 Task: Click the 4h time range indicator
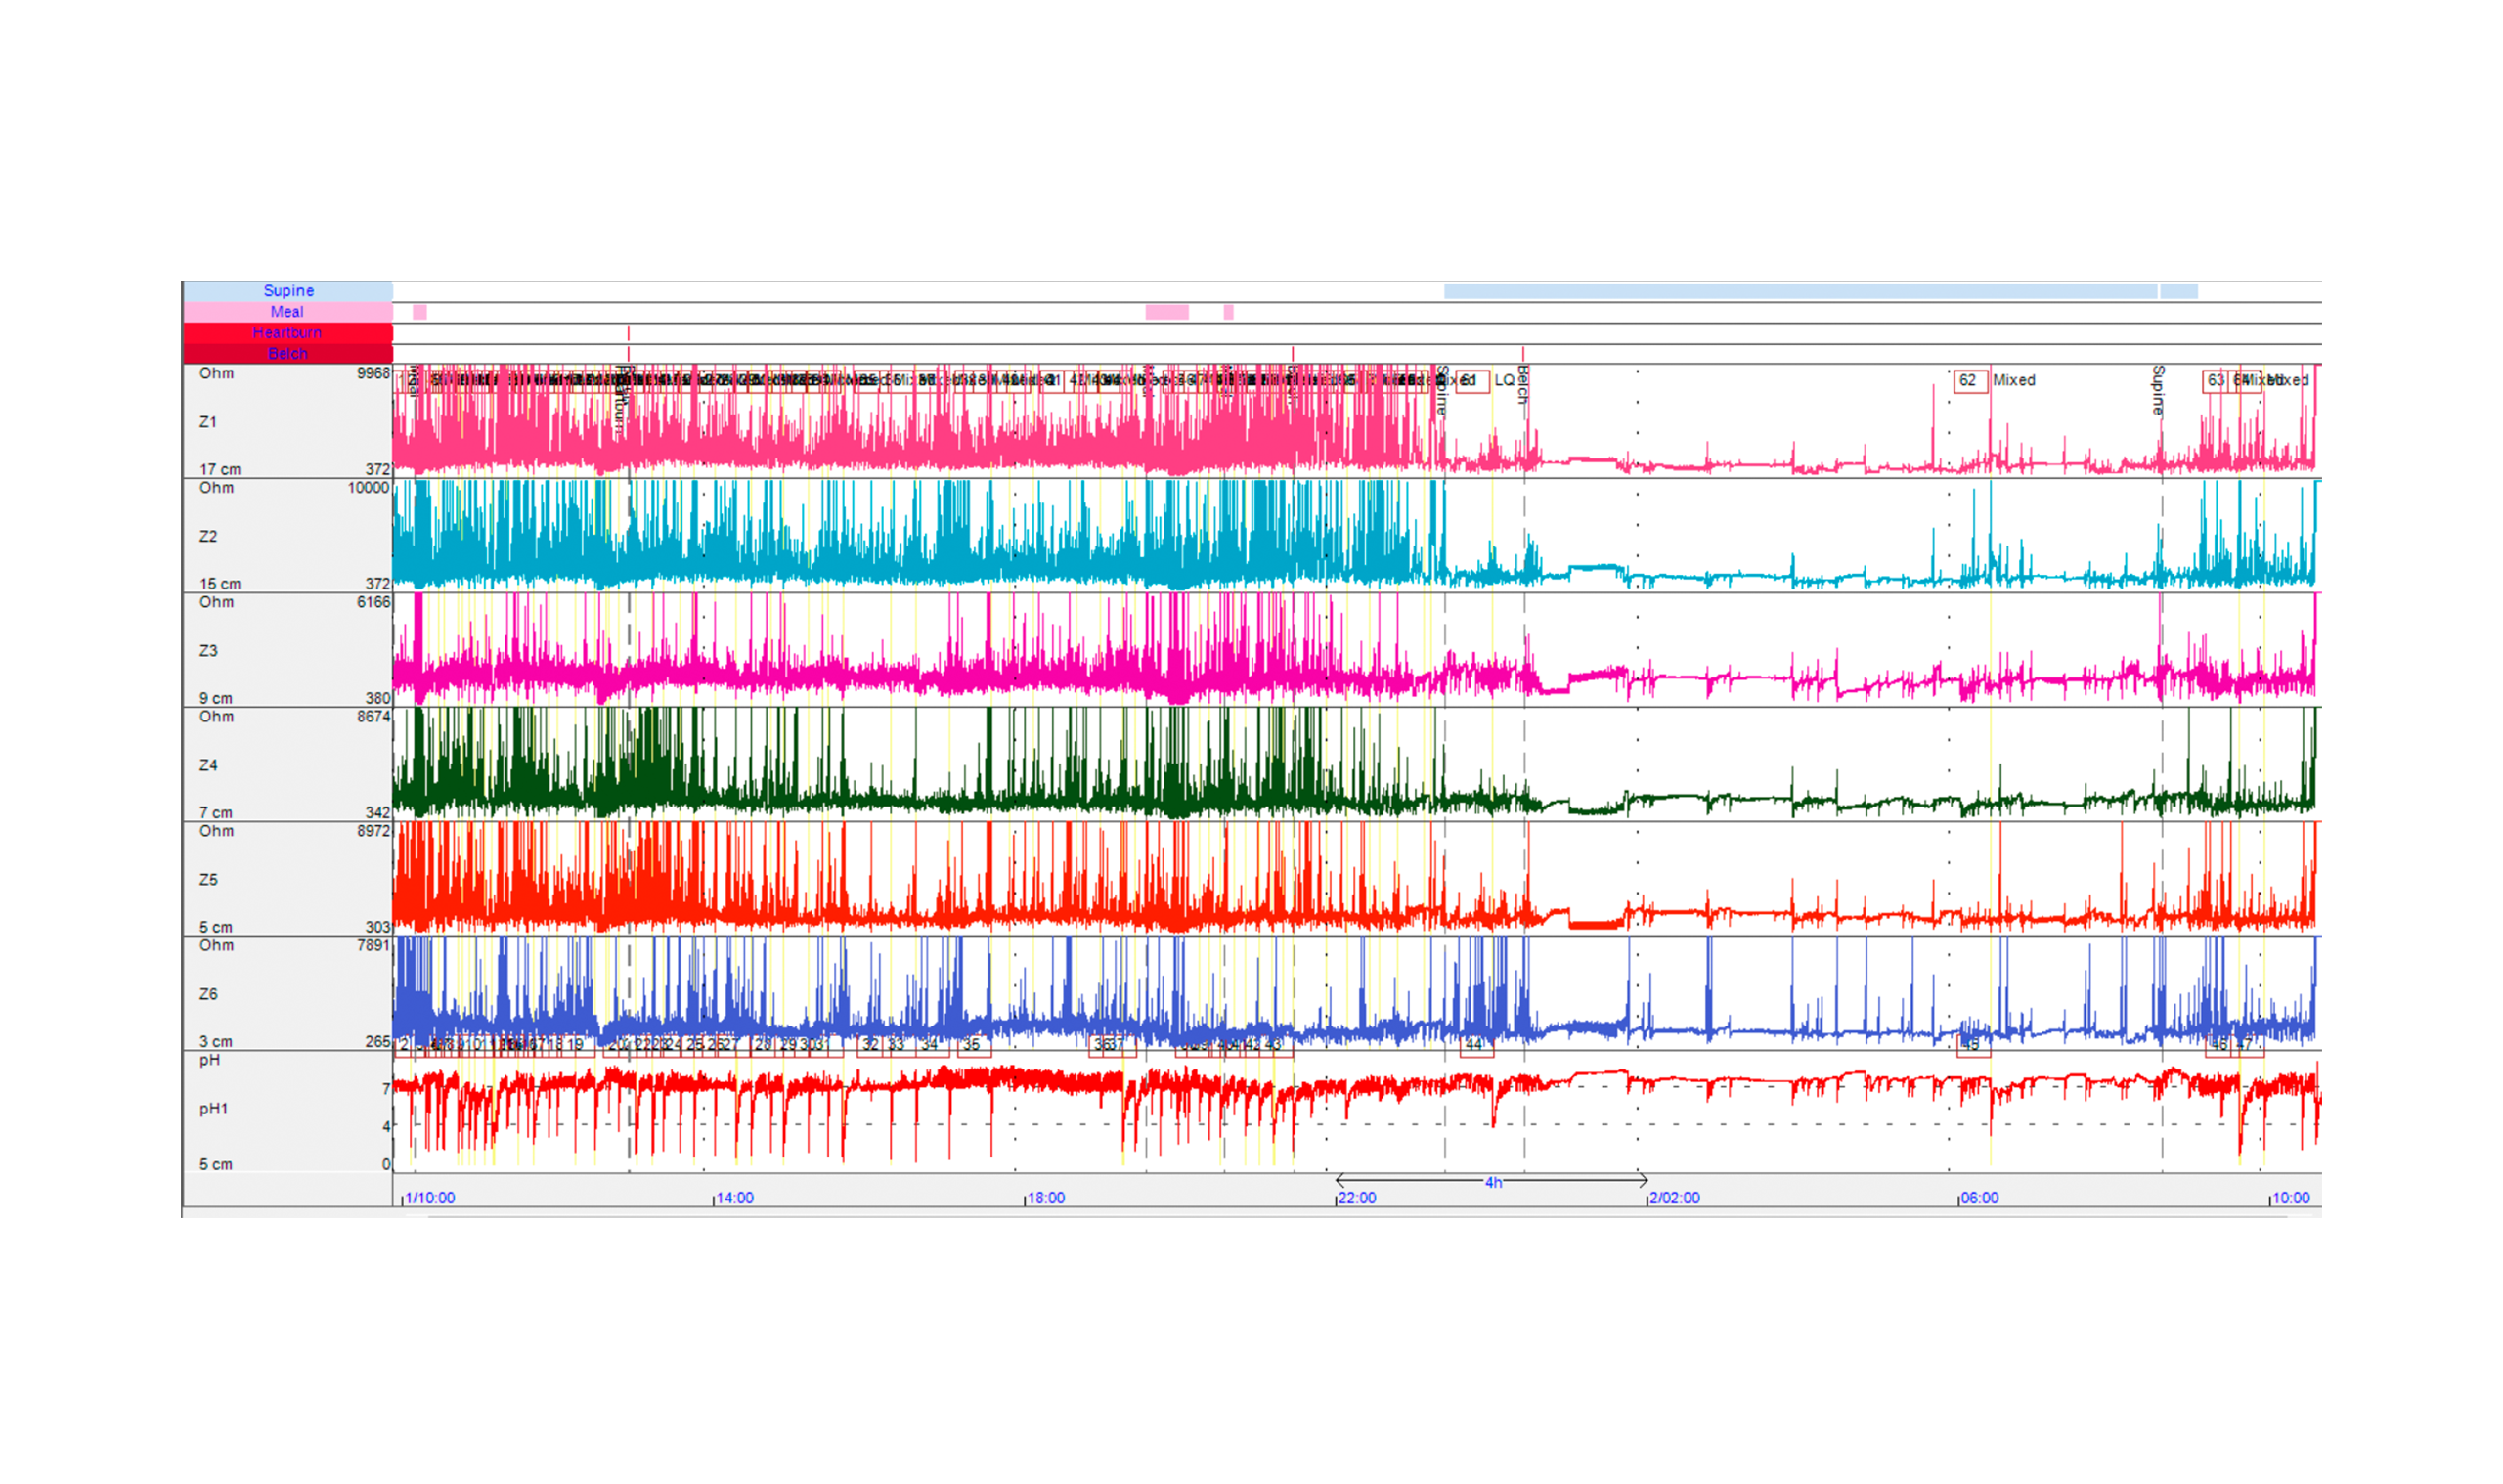pyautogui.click(x=1491, y=1182)
